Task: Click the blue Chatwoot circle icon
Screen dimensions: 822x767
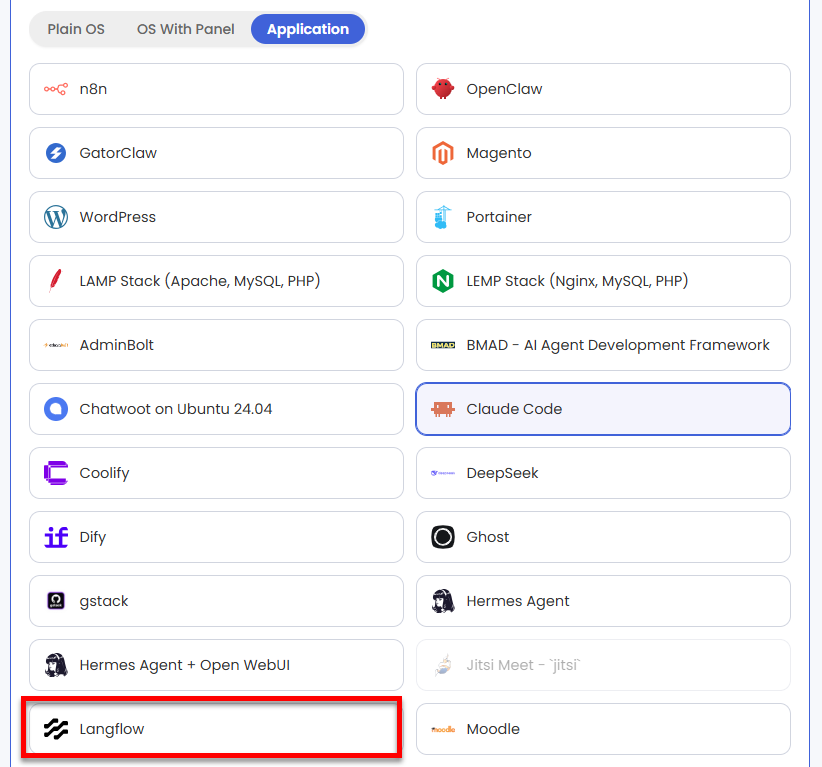Action: [56, 409]
